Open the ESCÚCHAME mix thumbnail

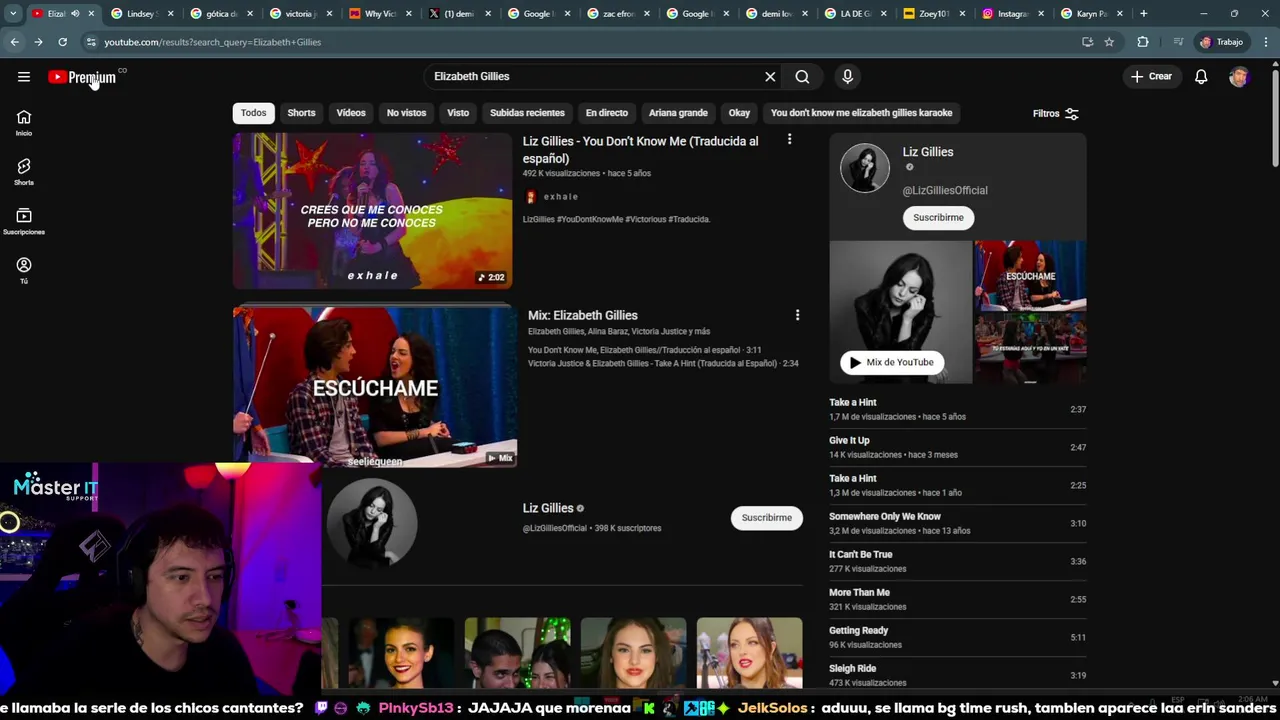pos(375,387)
